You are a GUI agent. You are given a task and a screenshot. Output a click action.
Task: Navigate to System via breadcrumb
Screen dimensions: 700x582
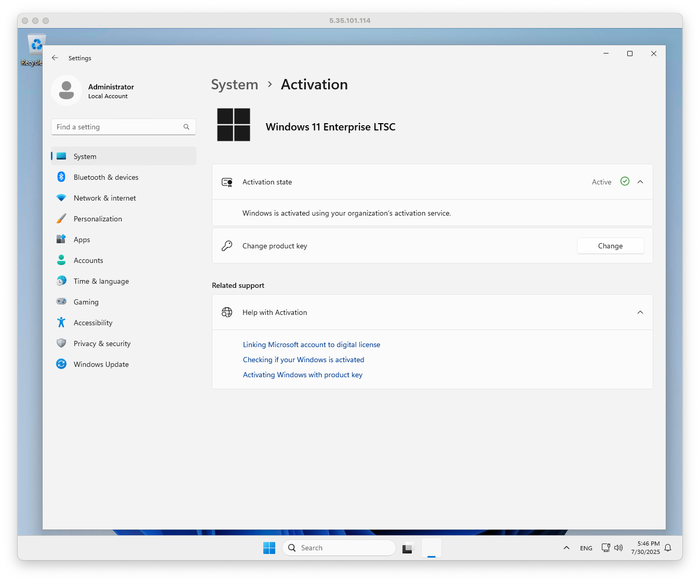(234, 85)
